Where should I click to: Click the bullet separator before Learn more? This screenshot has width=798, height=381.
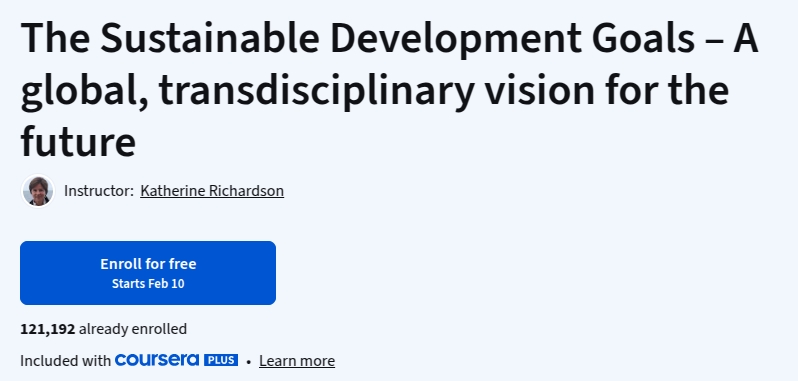click(x=248, y=362)
